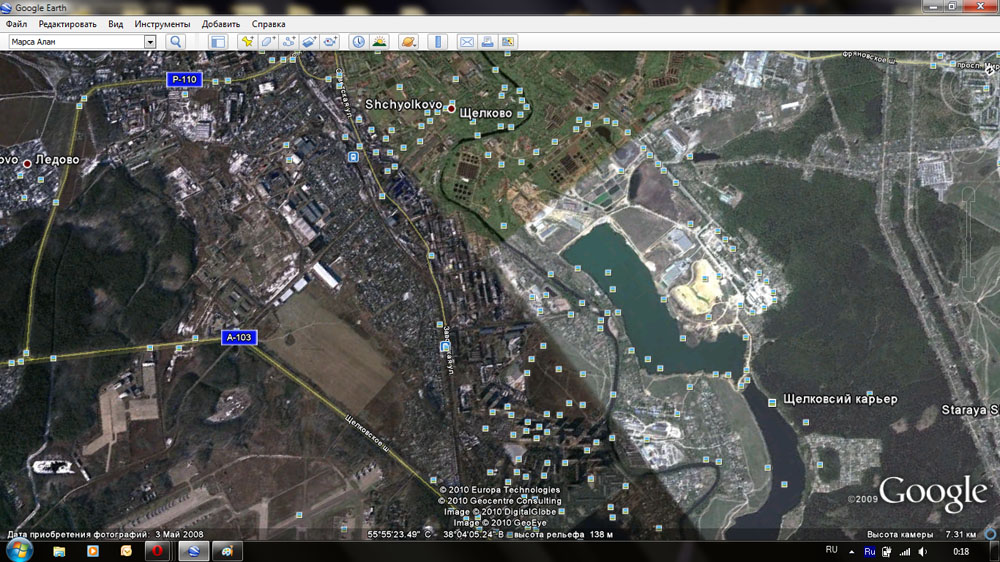The height and width of the screenshot is (562, 1000).
Task: Click the A-103 road shield
Action: click(239, 337)
